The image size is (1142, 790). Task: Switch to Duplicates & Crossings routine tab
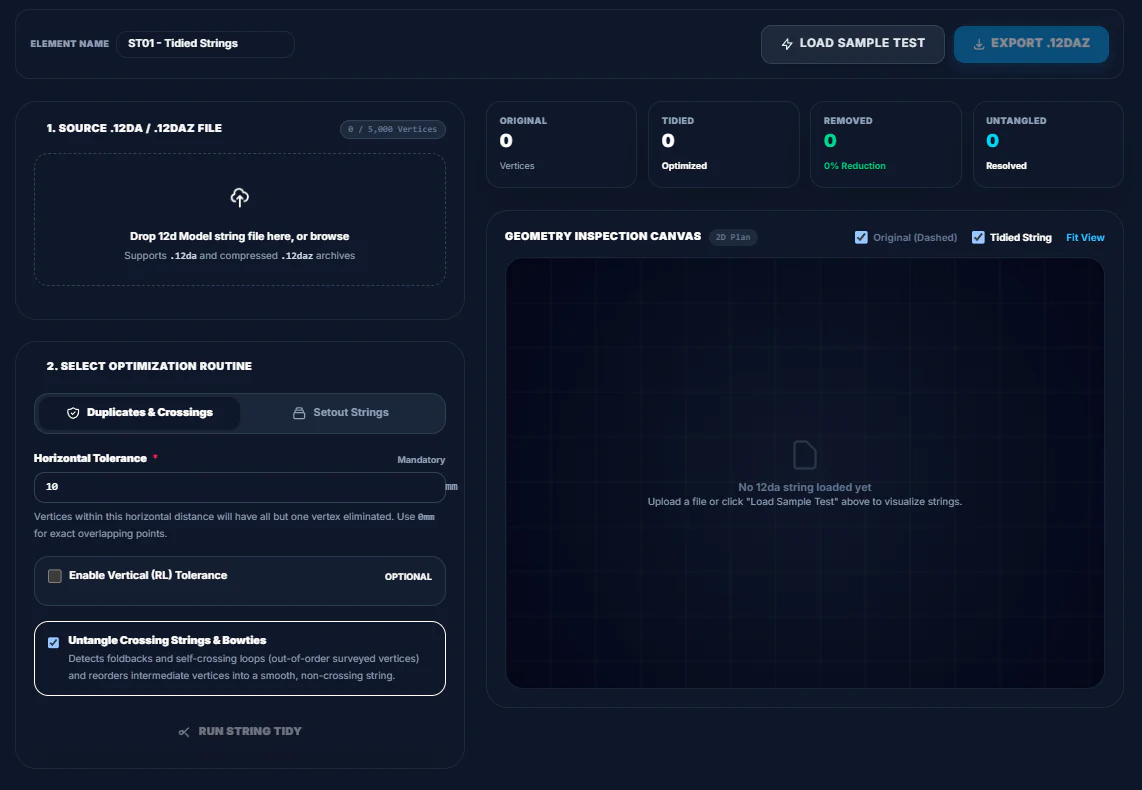pos(138,413)
